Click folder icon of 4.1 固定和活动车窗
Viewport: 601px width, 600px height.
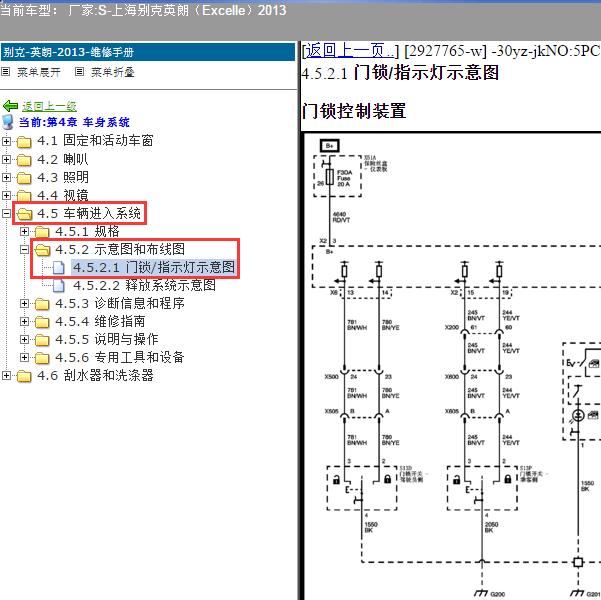pos(24,141)
